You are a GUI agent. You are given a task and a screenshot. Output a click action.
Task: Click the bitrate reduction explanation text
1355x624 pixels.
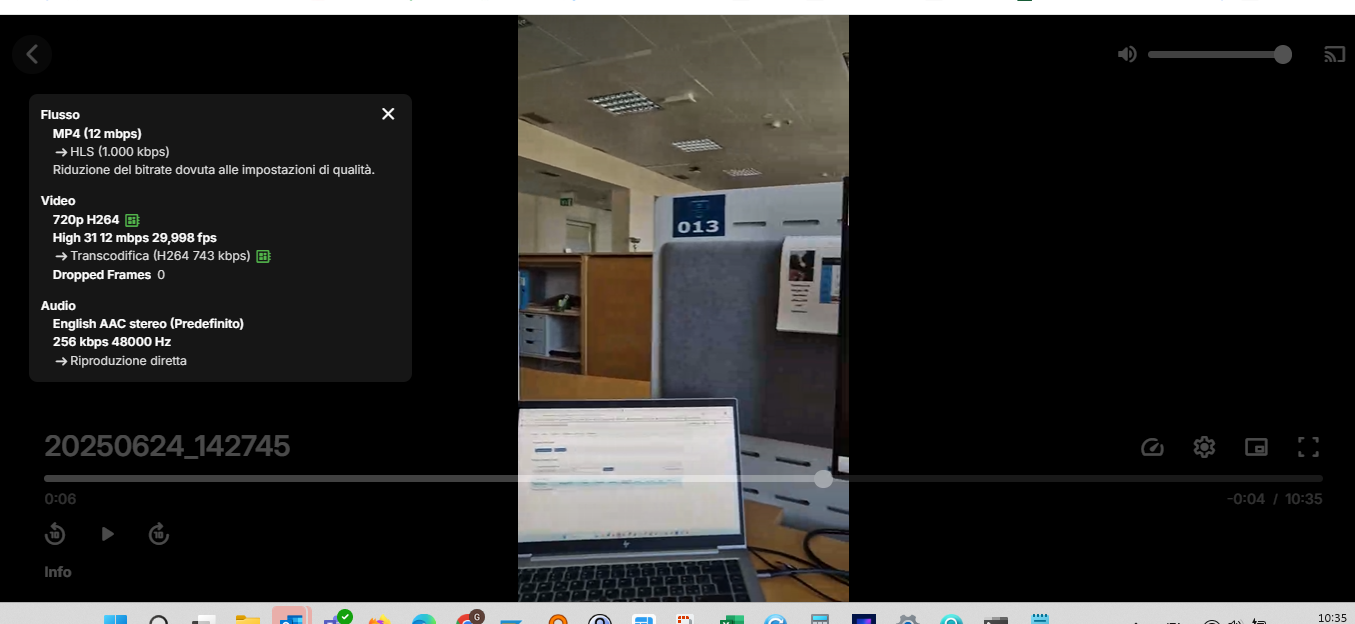click(214, 169)
